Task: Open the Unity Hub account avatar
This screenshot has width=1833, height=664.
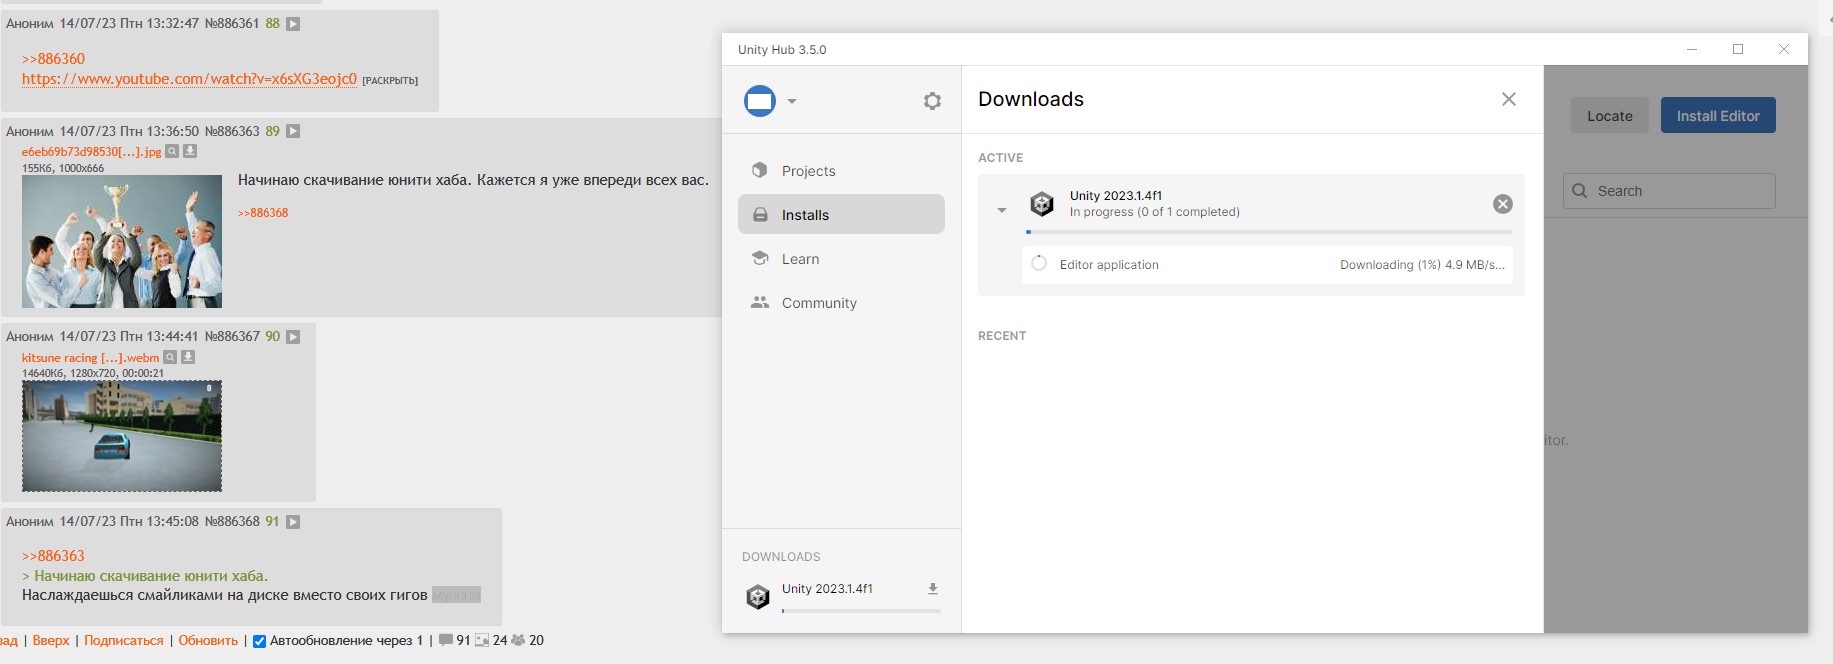Action: click(760, 101)
